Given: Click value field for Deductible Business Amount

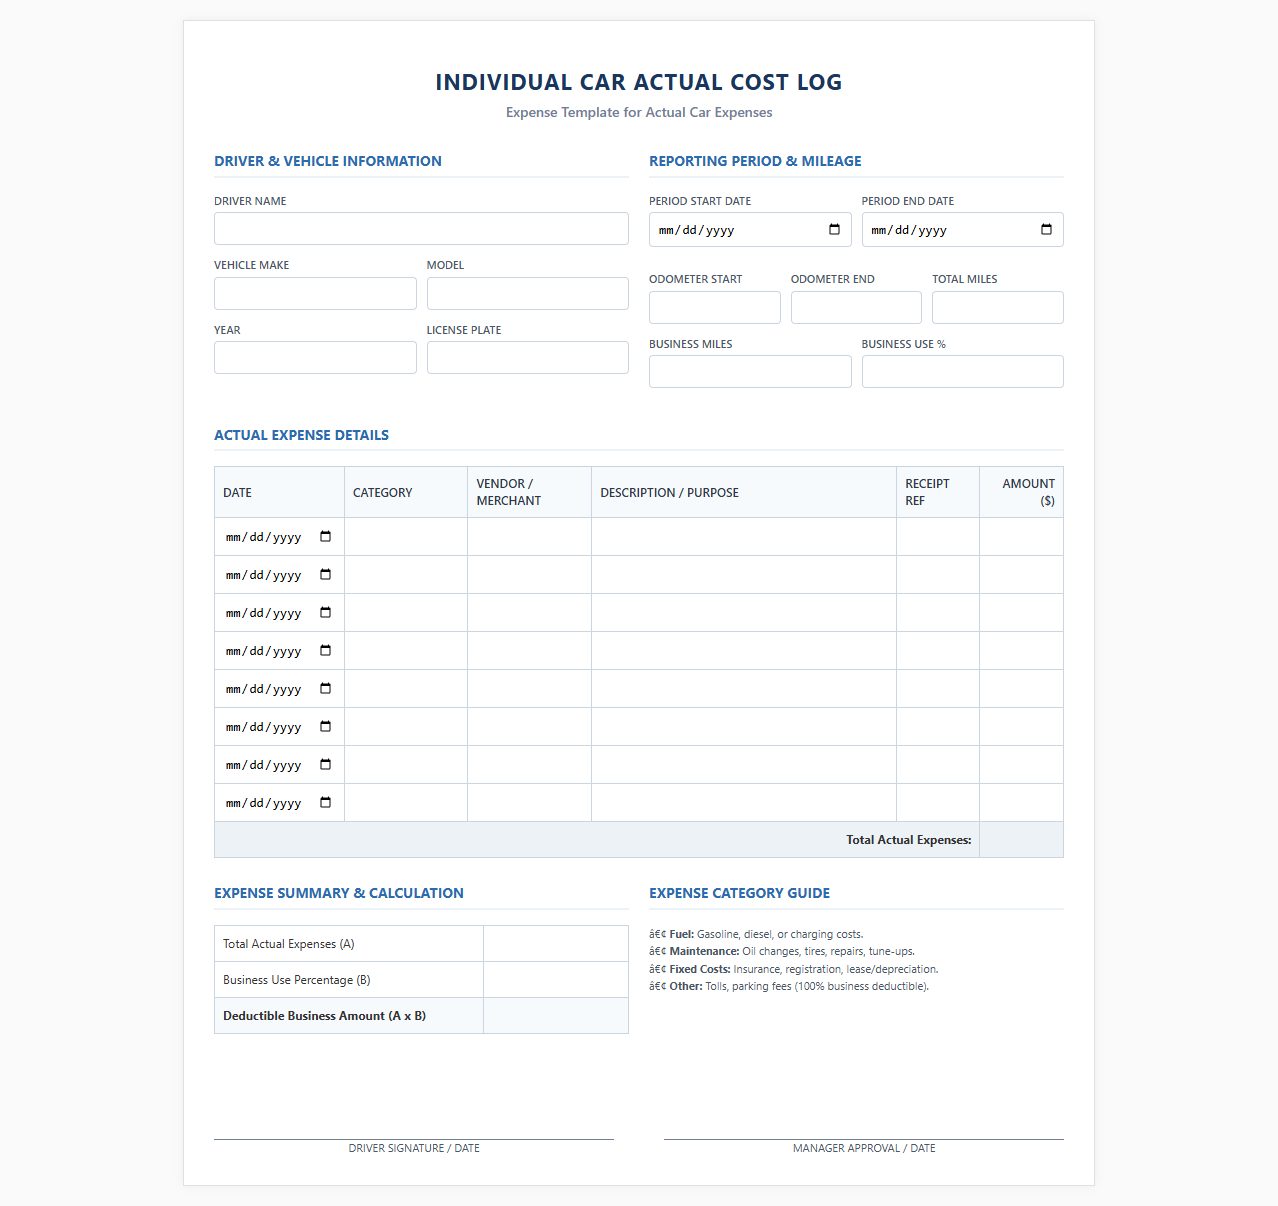Looking at the screenshot, I should click(556, 1016).
